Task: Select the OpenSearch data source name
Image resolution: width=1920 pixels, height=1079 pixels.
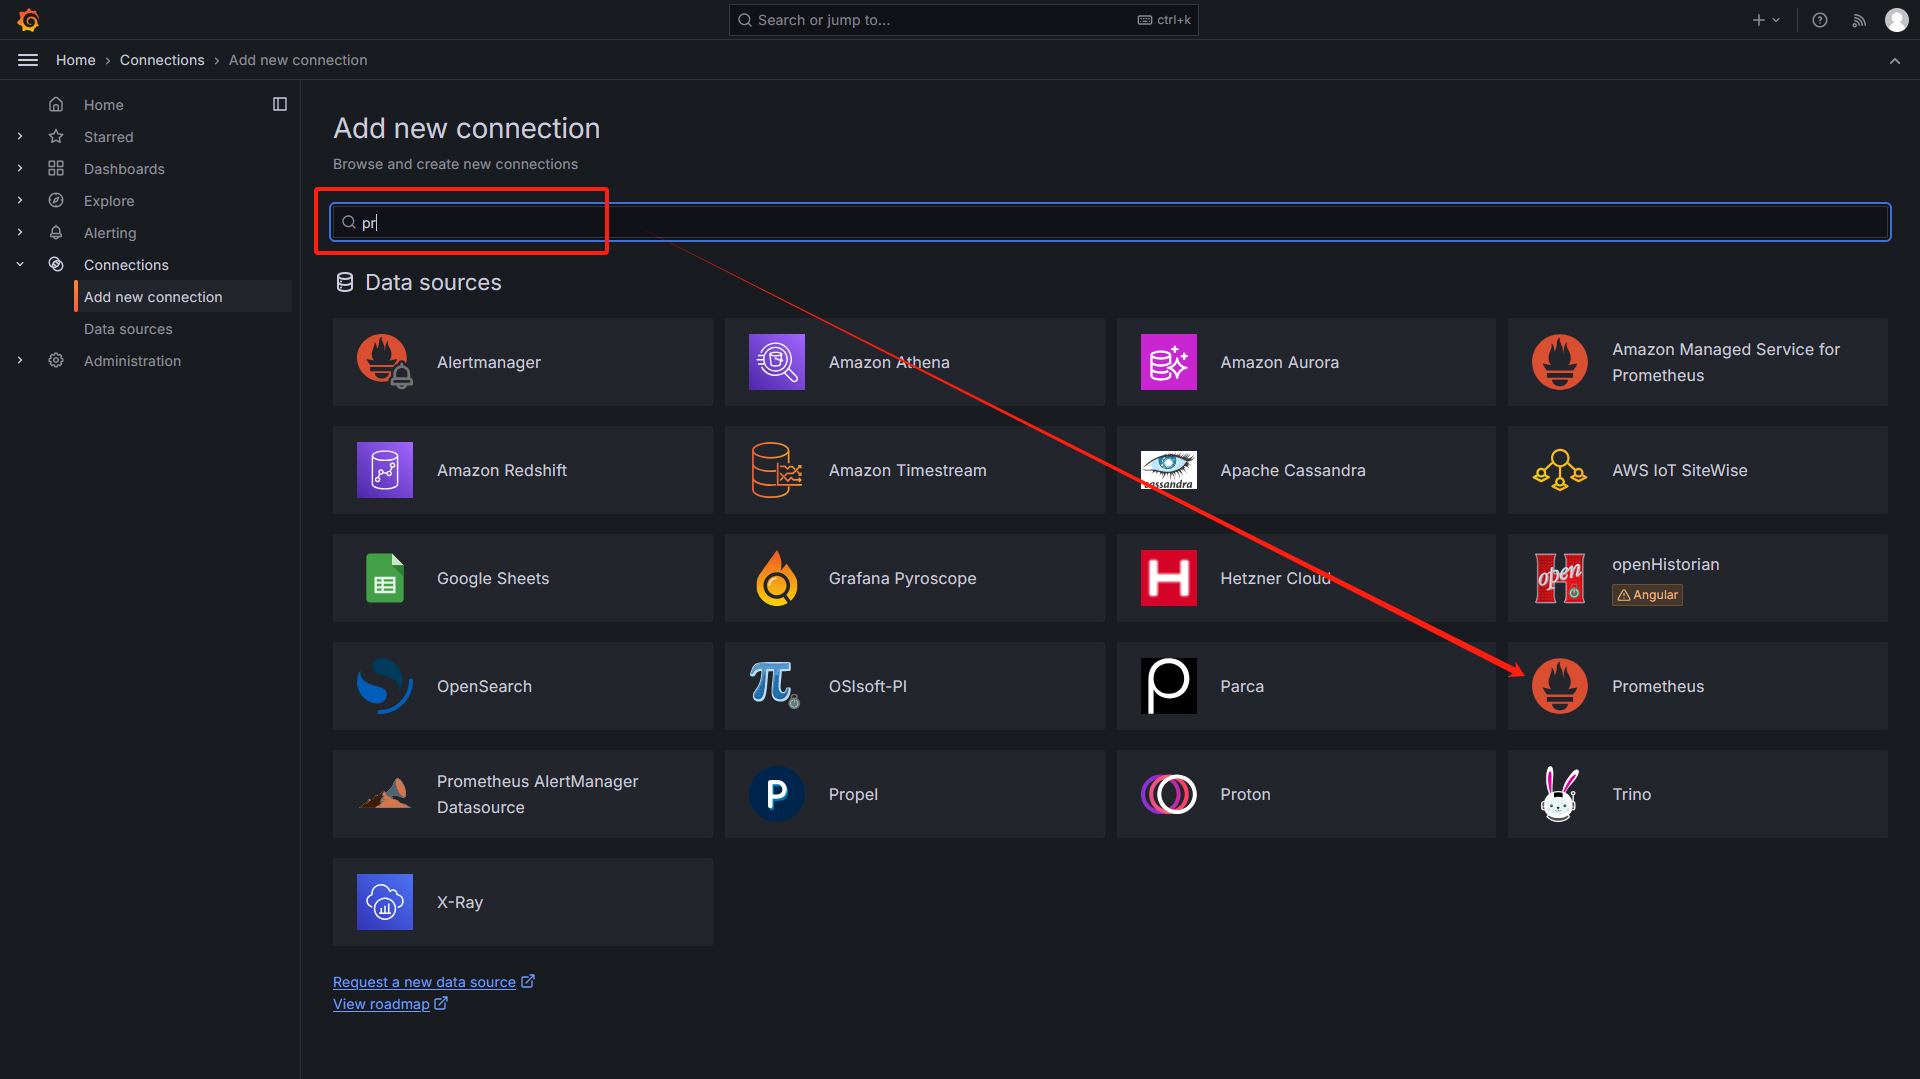Action: pos(484,686)
